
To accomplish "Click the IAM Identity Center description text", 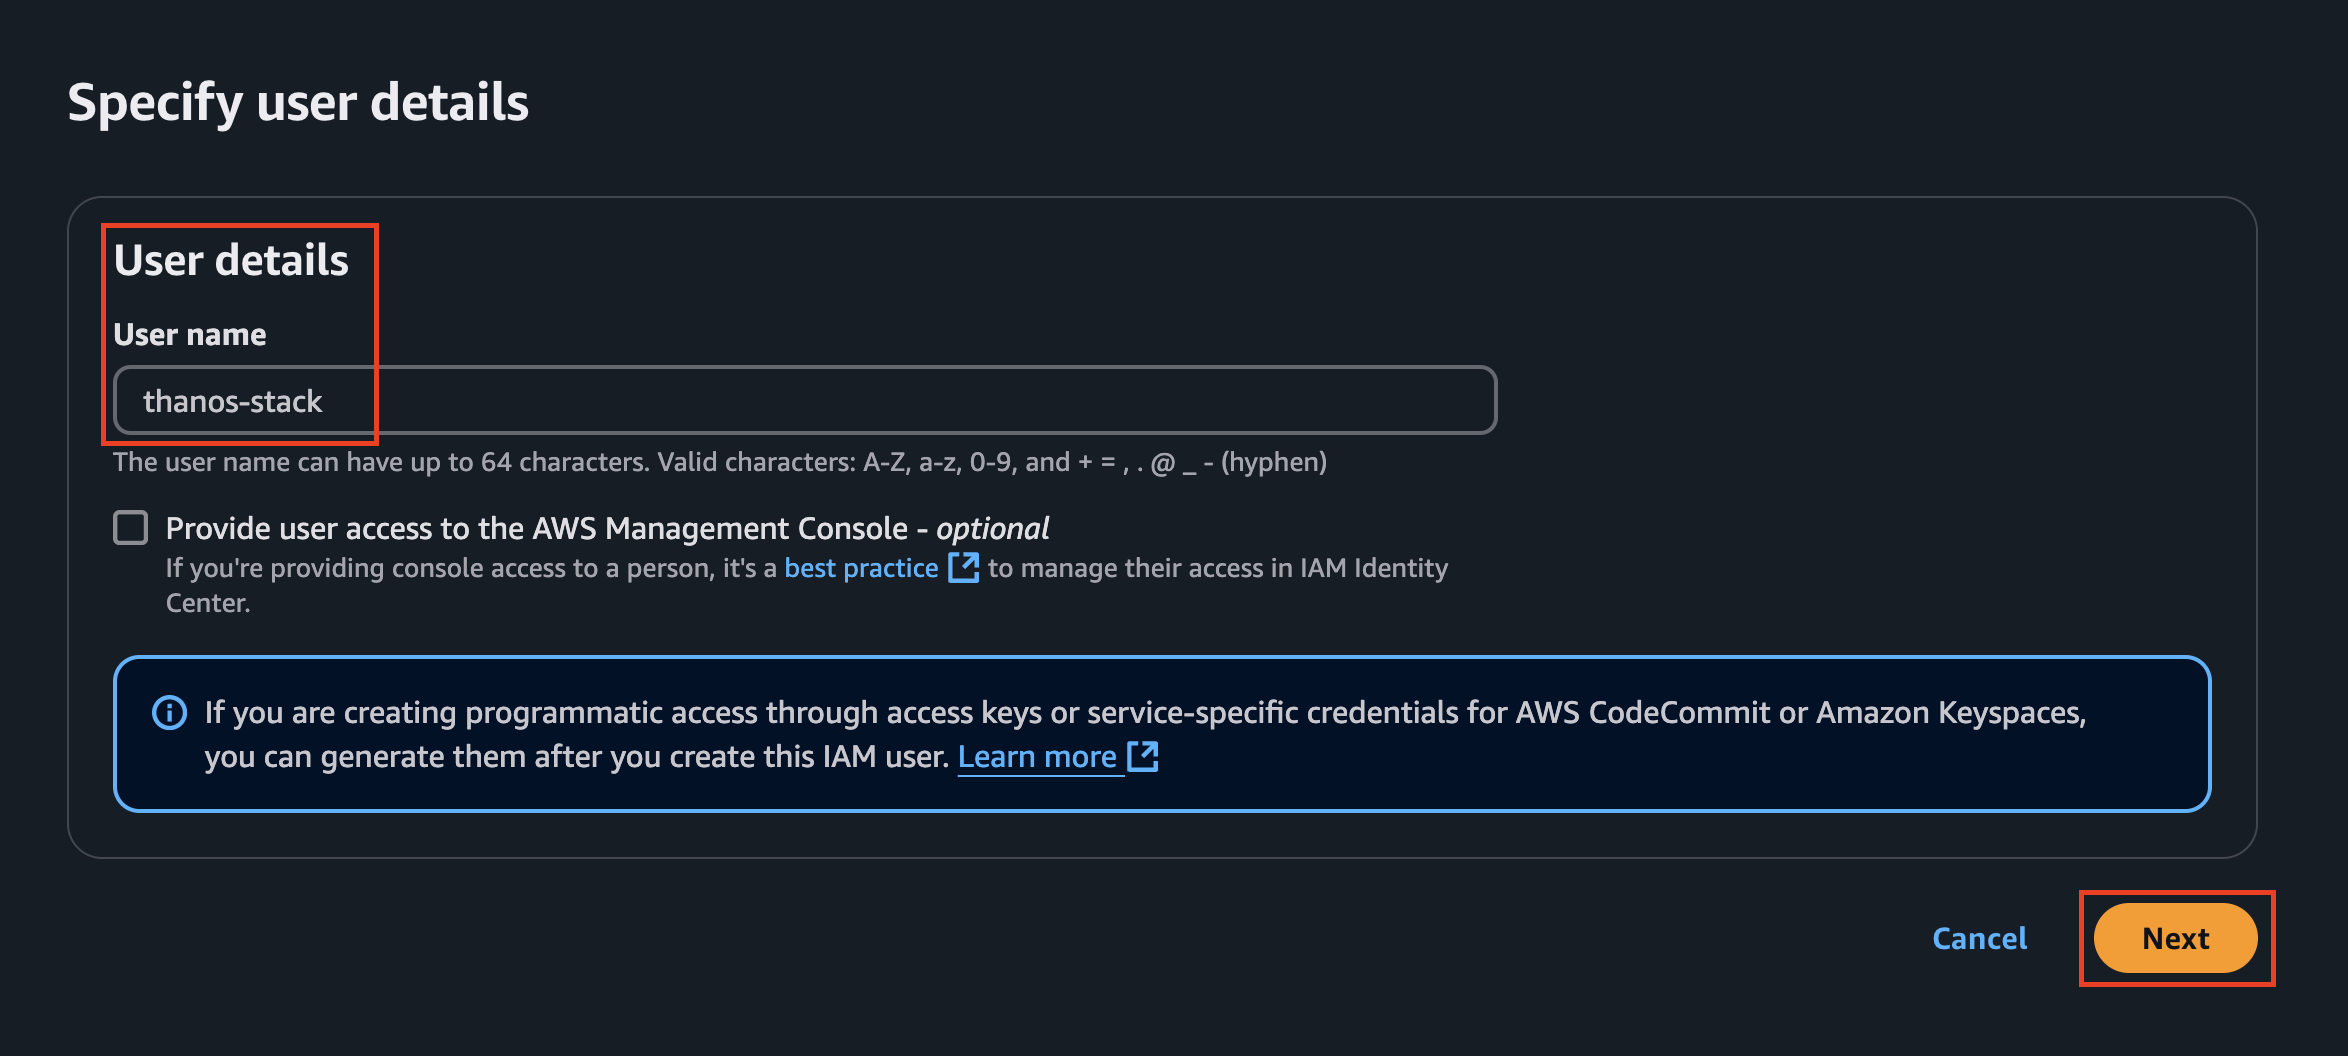I will 807,585.
